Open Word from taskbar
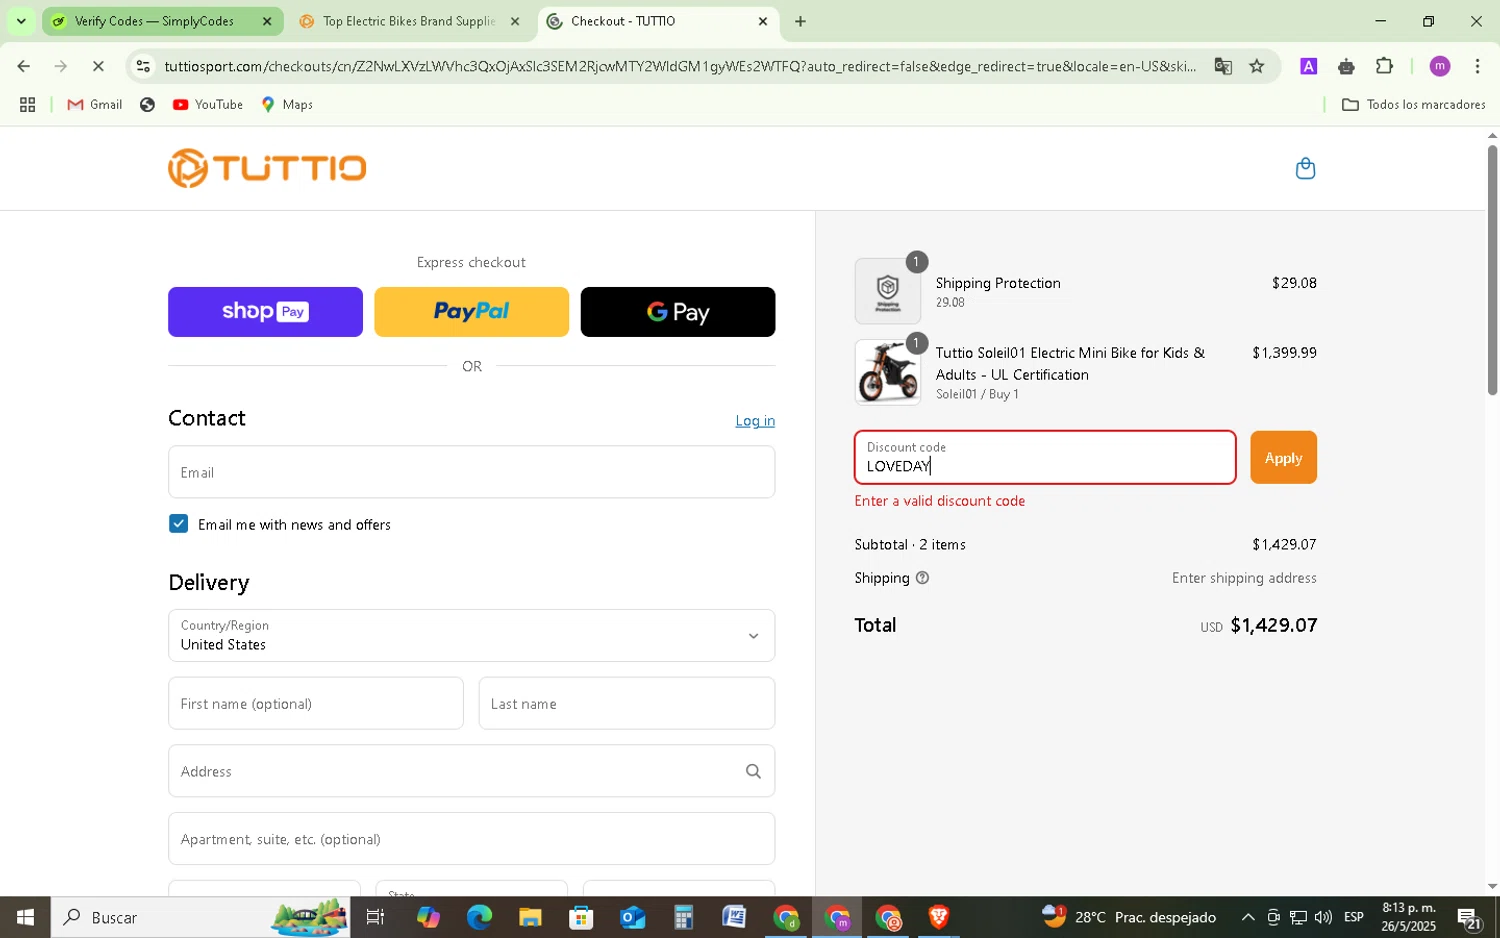 point(734,917)
